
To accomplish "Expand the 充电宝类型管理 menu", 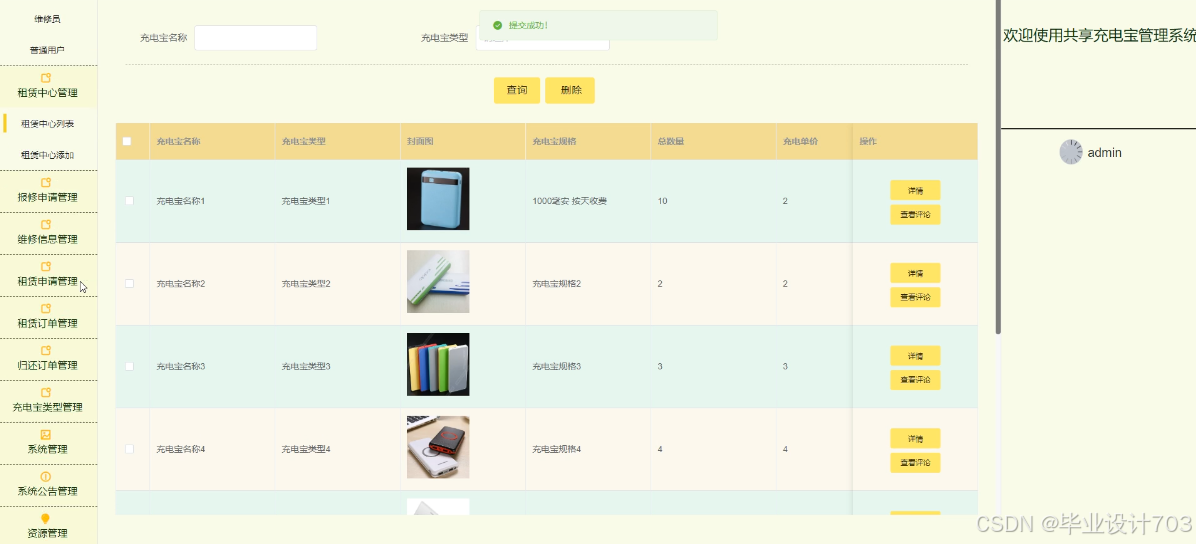I will 47,401.
